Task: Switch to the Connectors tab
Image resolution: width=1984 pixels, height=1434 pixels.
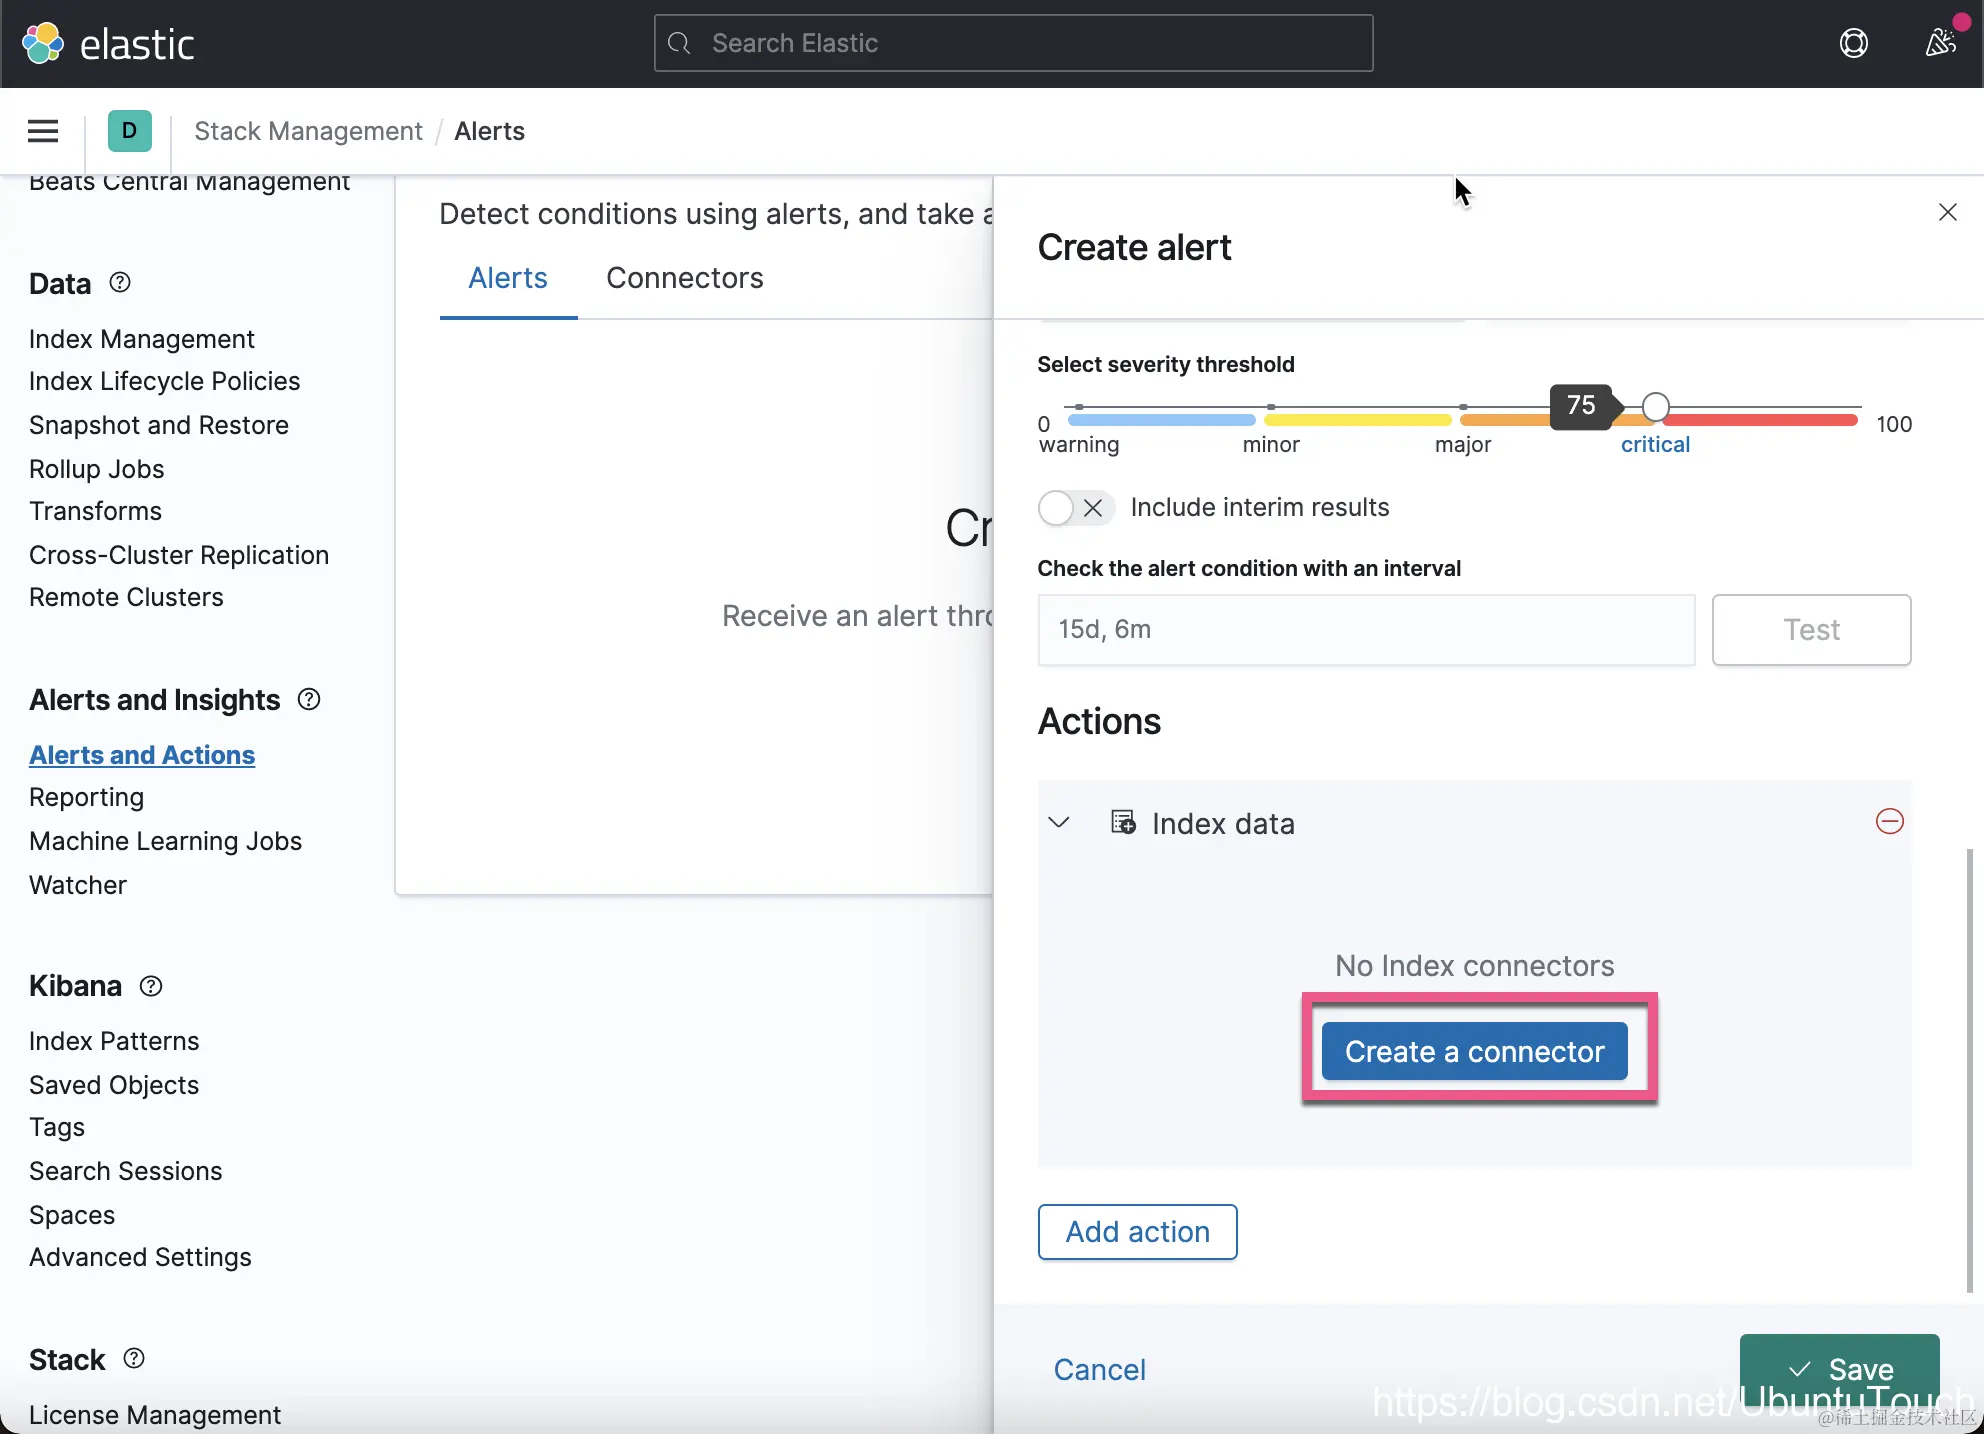Action: pyautogui.click(x=684, y=278)
